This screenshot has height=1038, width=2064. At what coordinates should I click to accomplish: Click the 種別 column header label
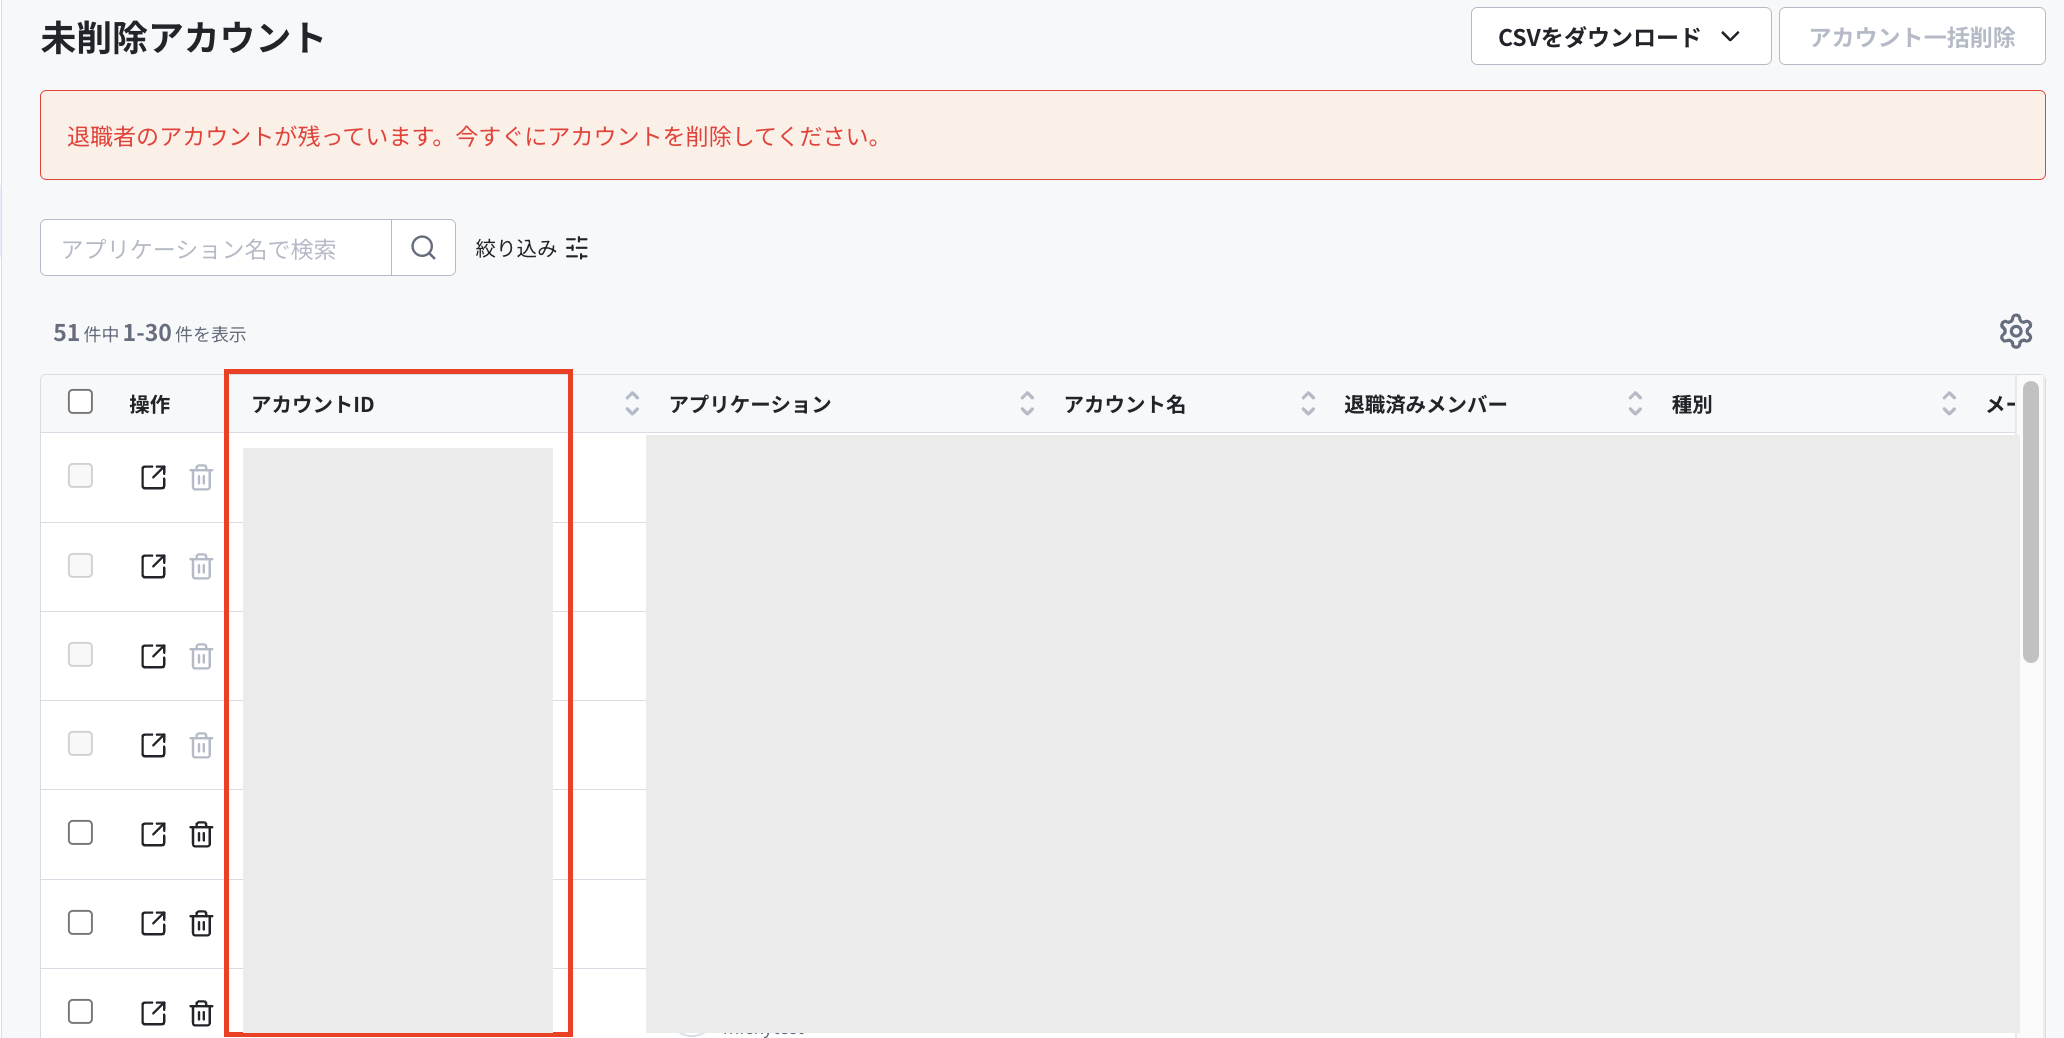tap(1692, 404)
